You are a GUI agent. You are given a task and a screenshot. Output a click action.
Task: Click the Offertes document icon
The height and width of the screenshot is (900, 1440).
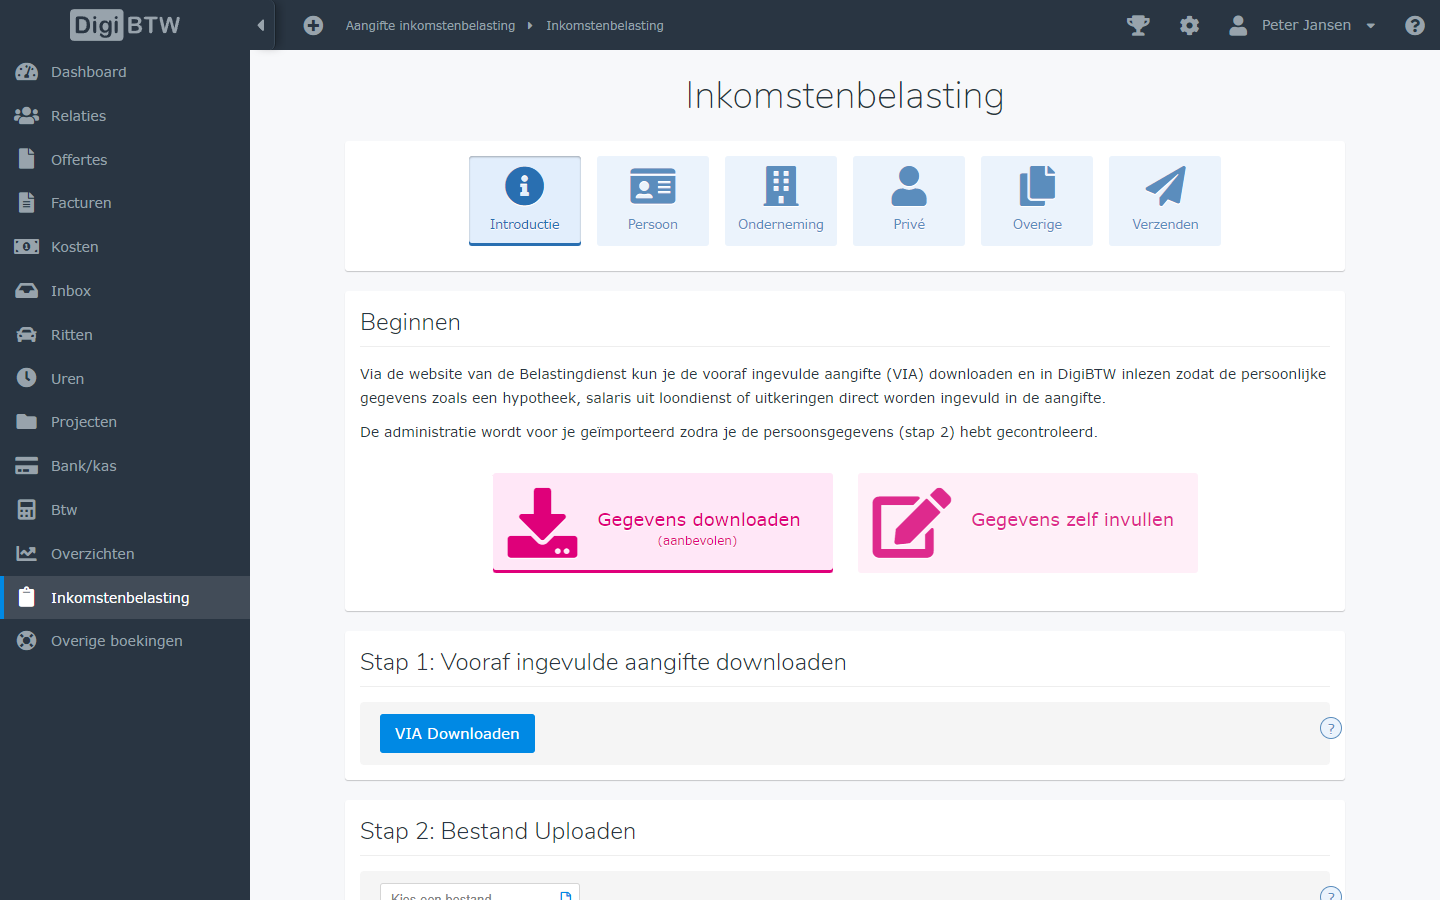(27, 159)
